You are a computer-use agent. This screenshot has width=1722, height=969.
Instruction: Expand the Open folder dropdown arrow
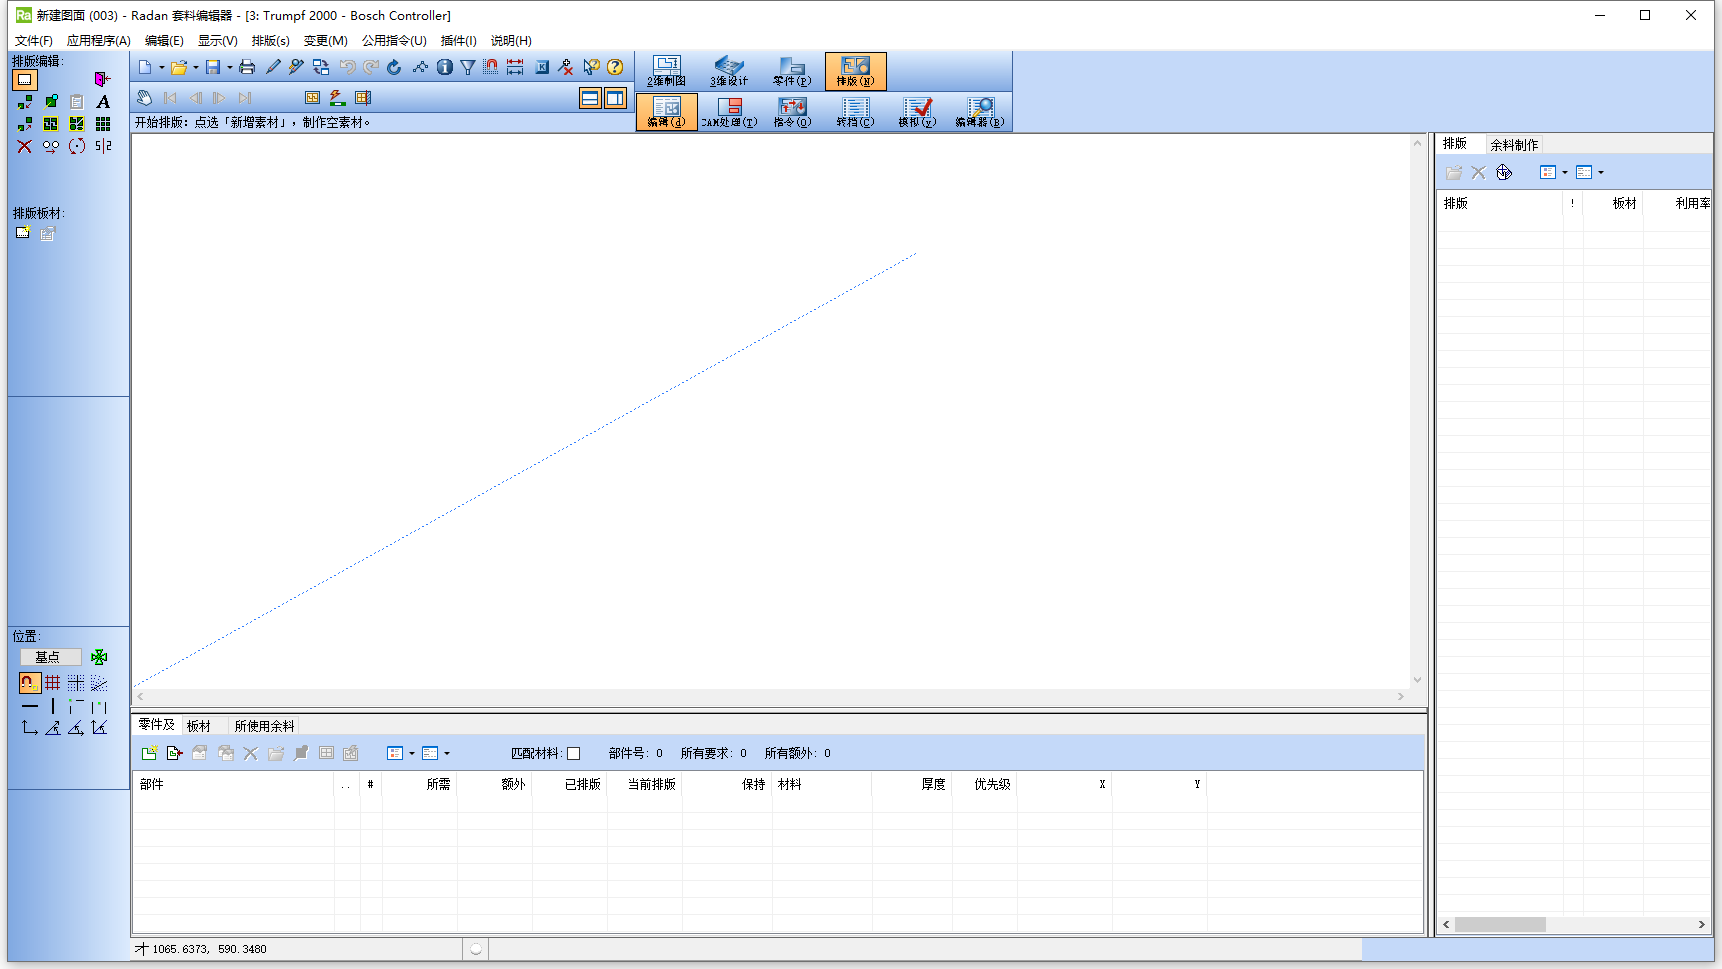coord(196,67)
